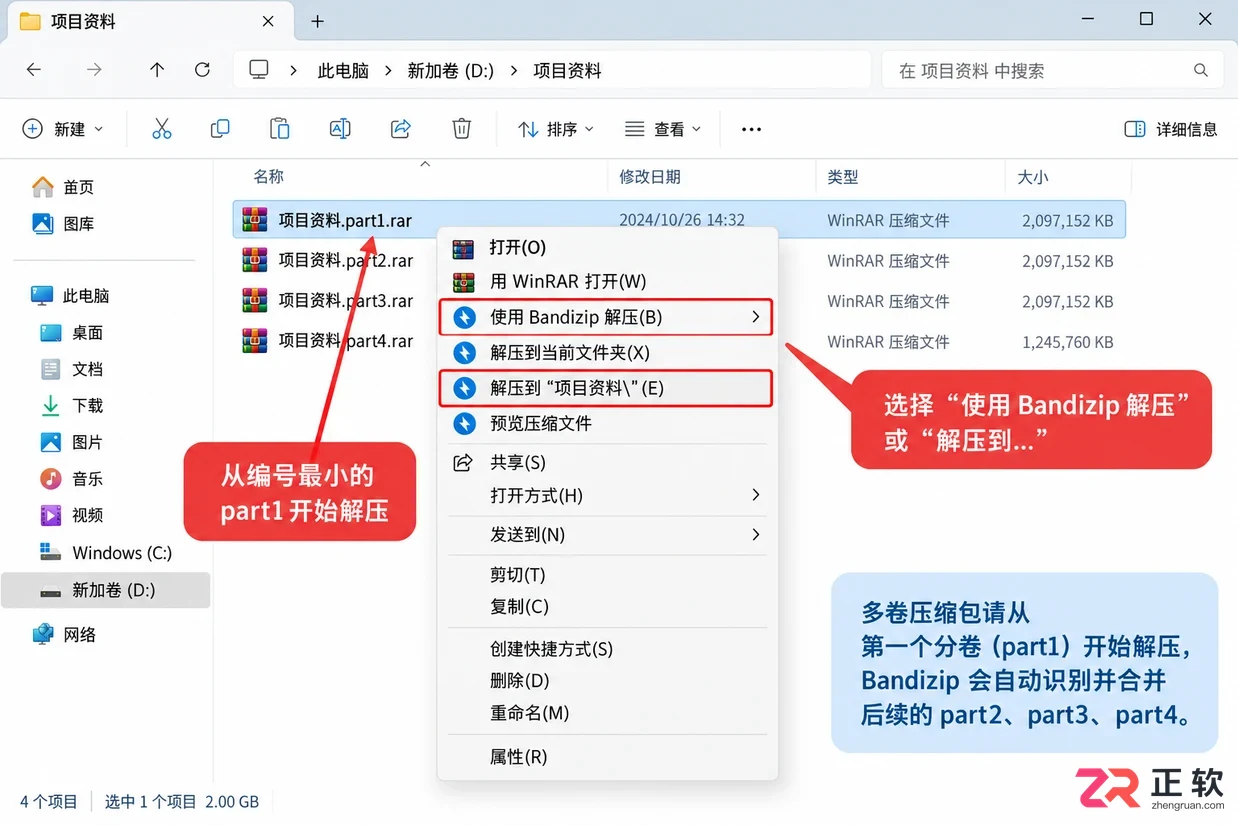Select 此电脑 in the sidebar

pyautogui.click(x=71, y=296)
